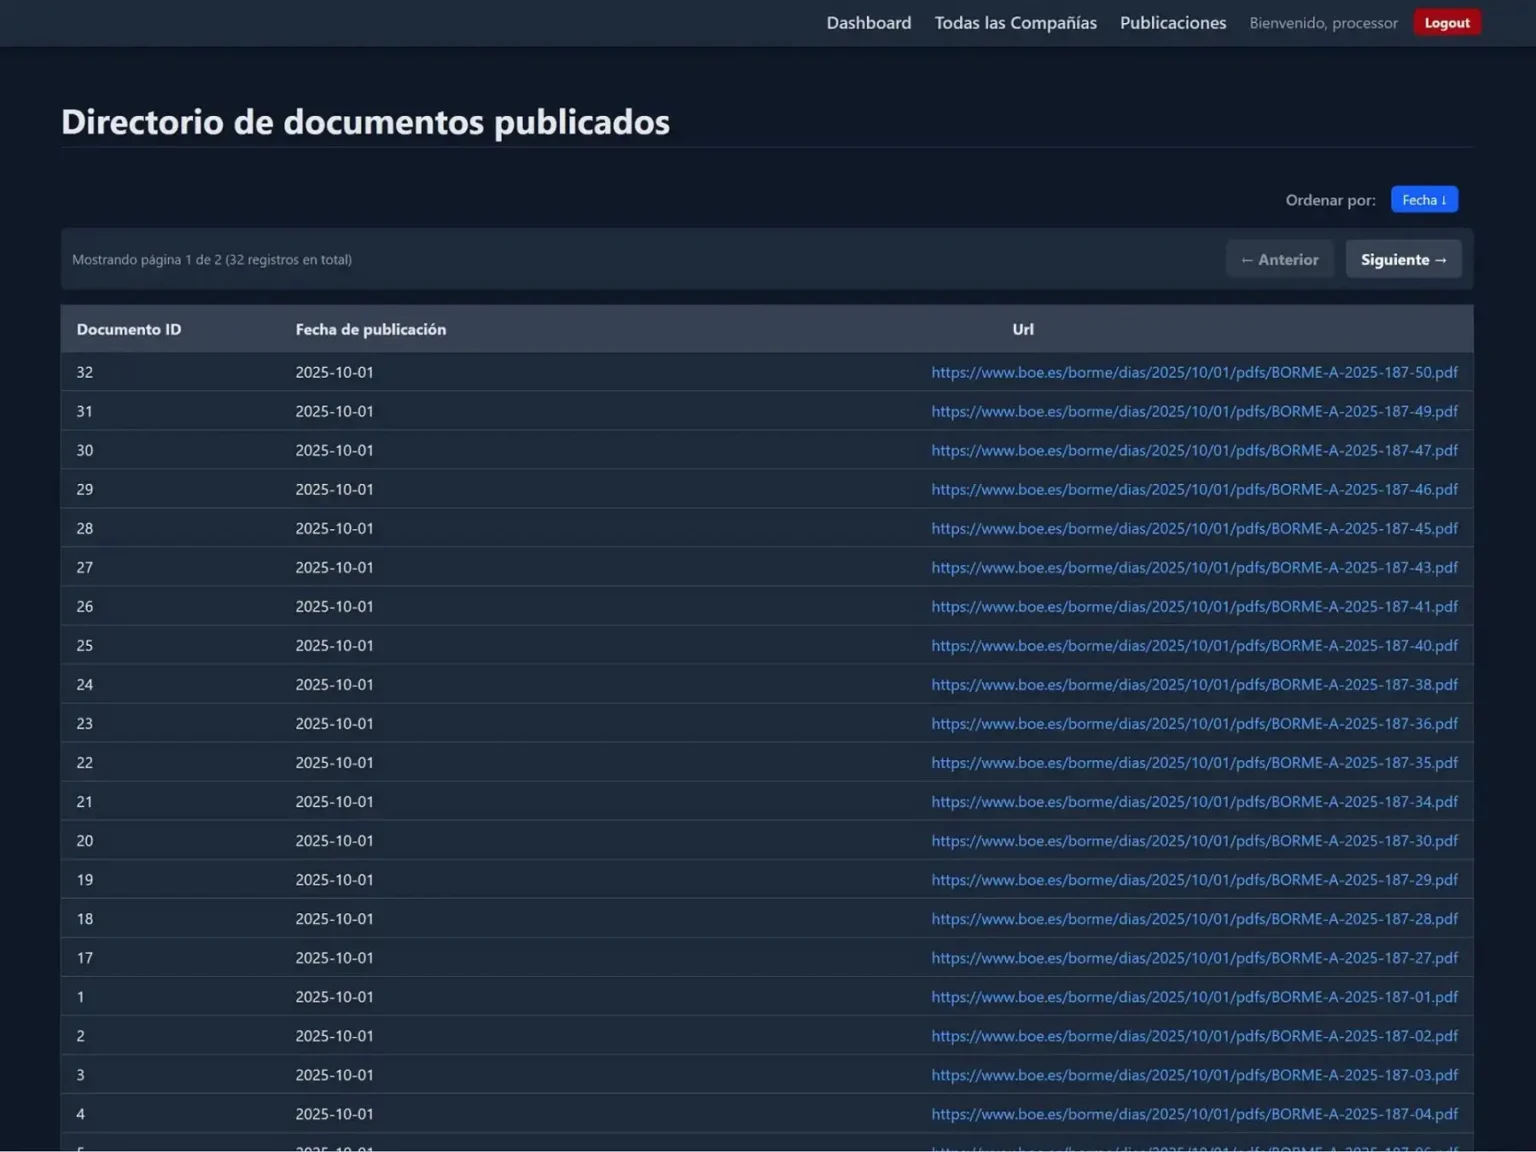The height and width of the screenshot is (1152, 1536).
Task: Click the Logout button
Action: tap(1447, 21)
